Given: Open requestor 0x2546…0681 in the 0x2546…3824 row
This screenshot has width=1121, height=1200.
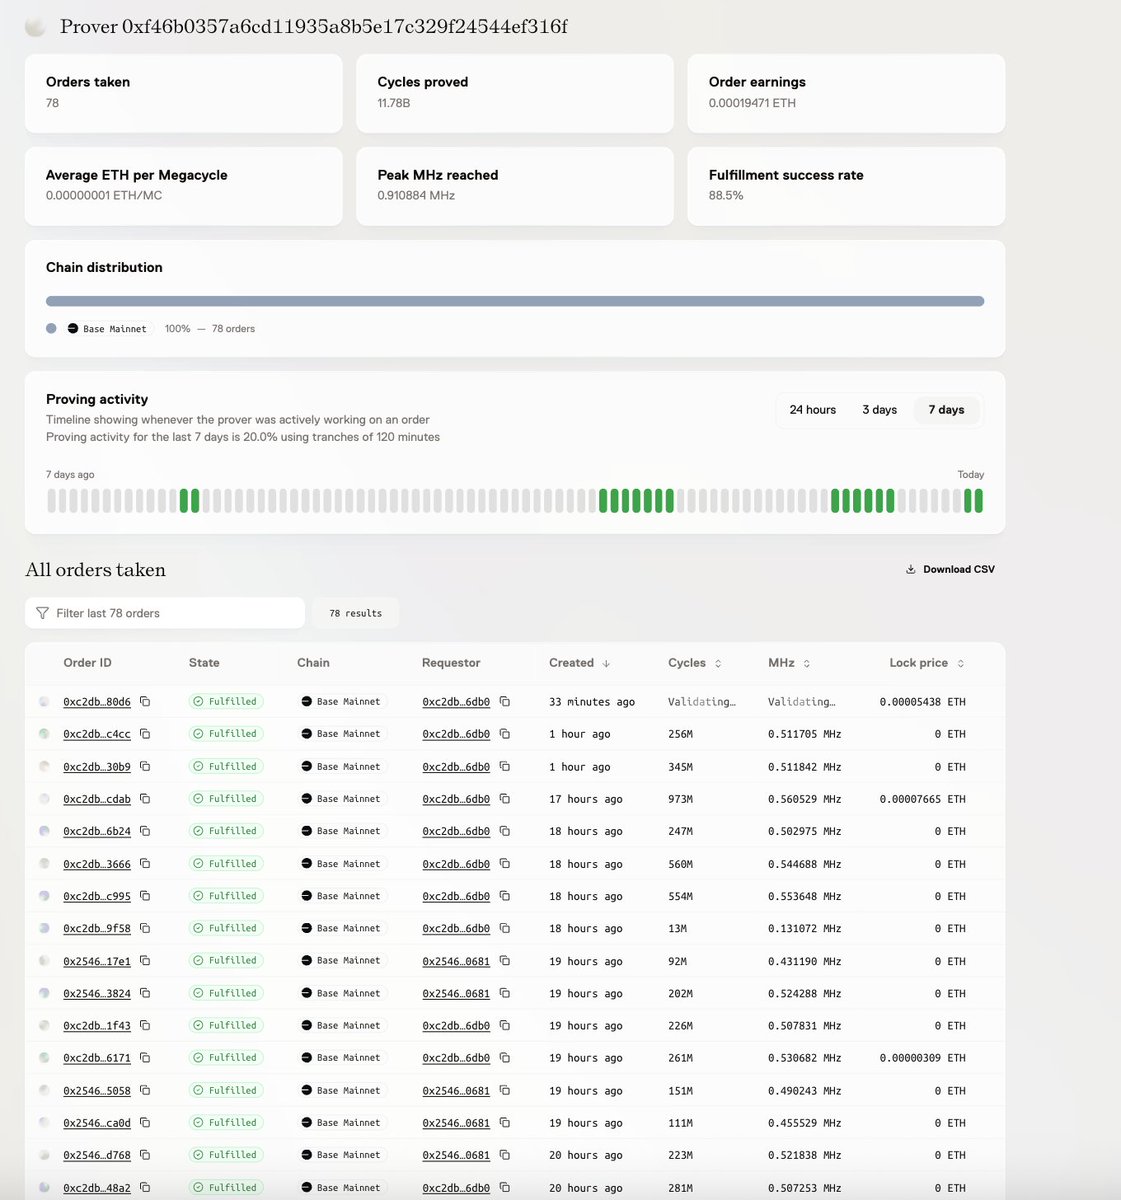Looking at the screenshot, I should click(456, 993).
